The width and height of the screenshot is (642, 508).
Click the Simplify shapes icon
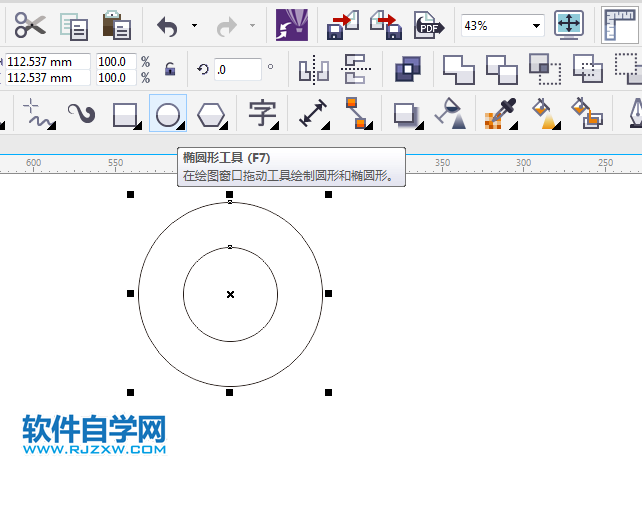point(588,69)
